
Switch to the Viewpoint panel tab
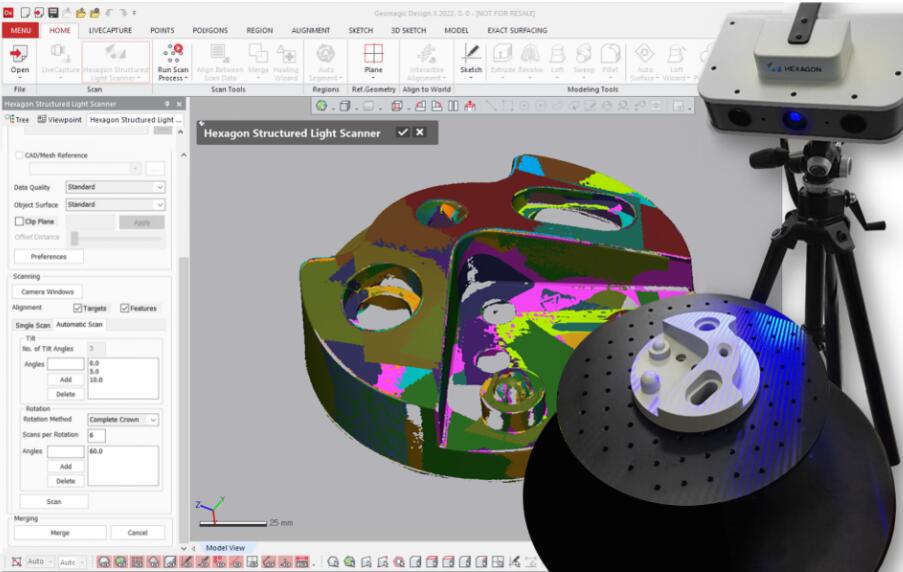click(x=60, y=119)
